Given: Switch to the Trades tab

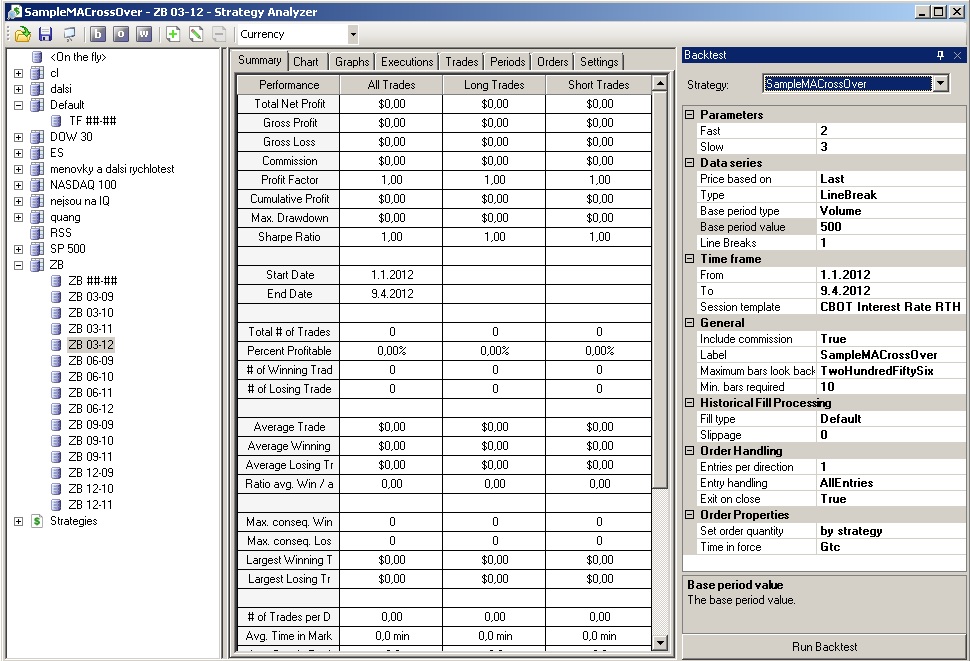Looking at the screenshot, I should point(461,62).
